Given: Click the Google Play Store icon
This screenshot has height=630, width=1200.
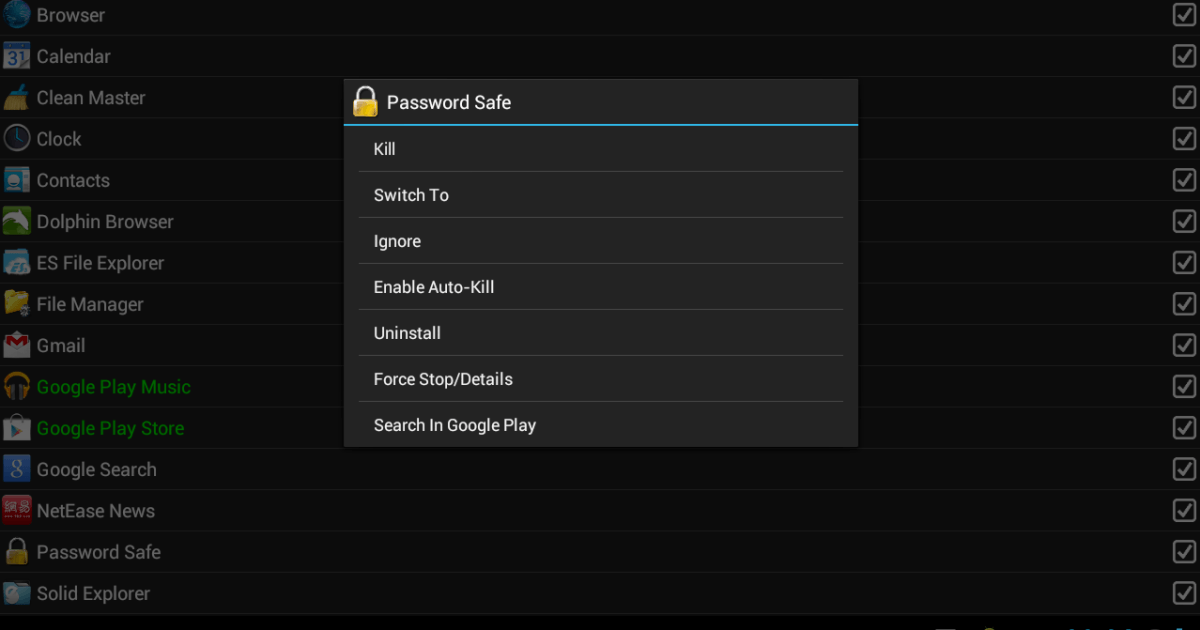Looking at the screenshot, I should click(x=16, y=427).
